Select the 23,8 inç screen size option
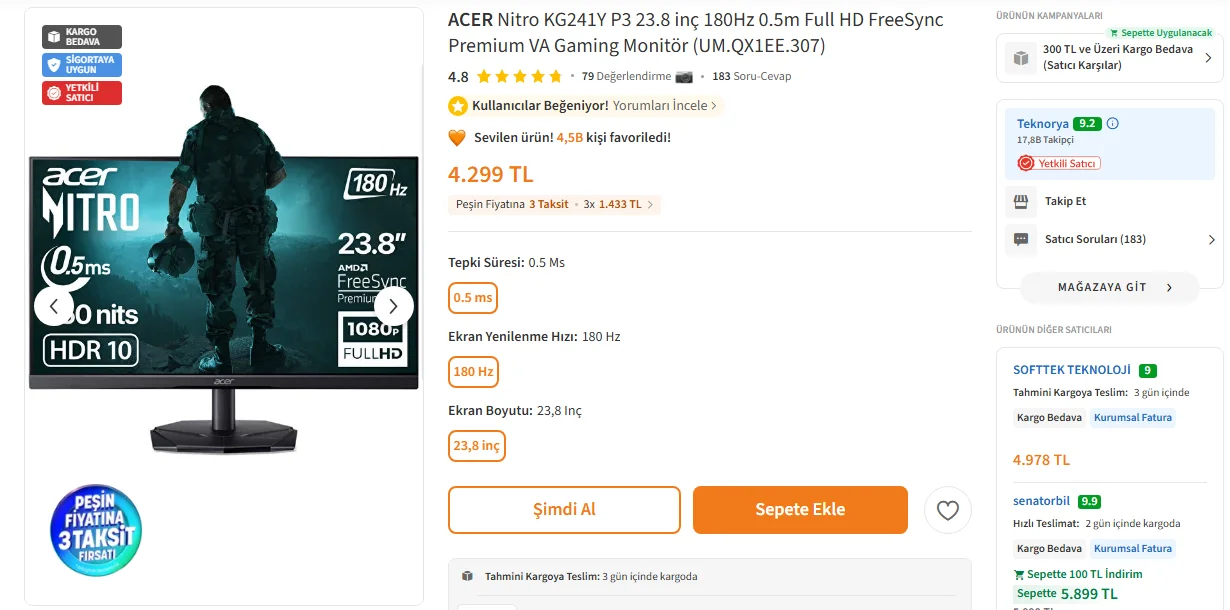 [x=477, y=446]
